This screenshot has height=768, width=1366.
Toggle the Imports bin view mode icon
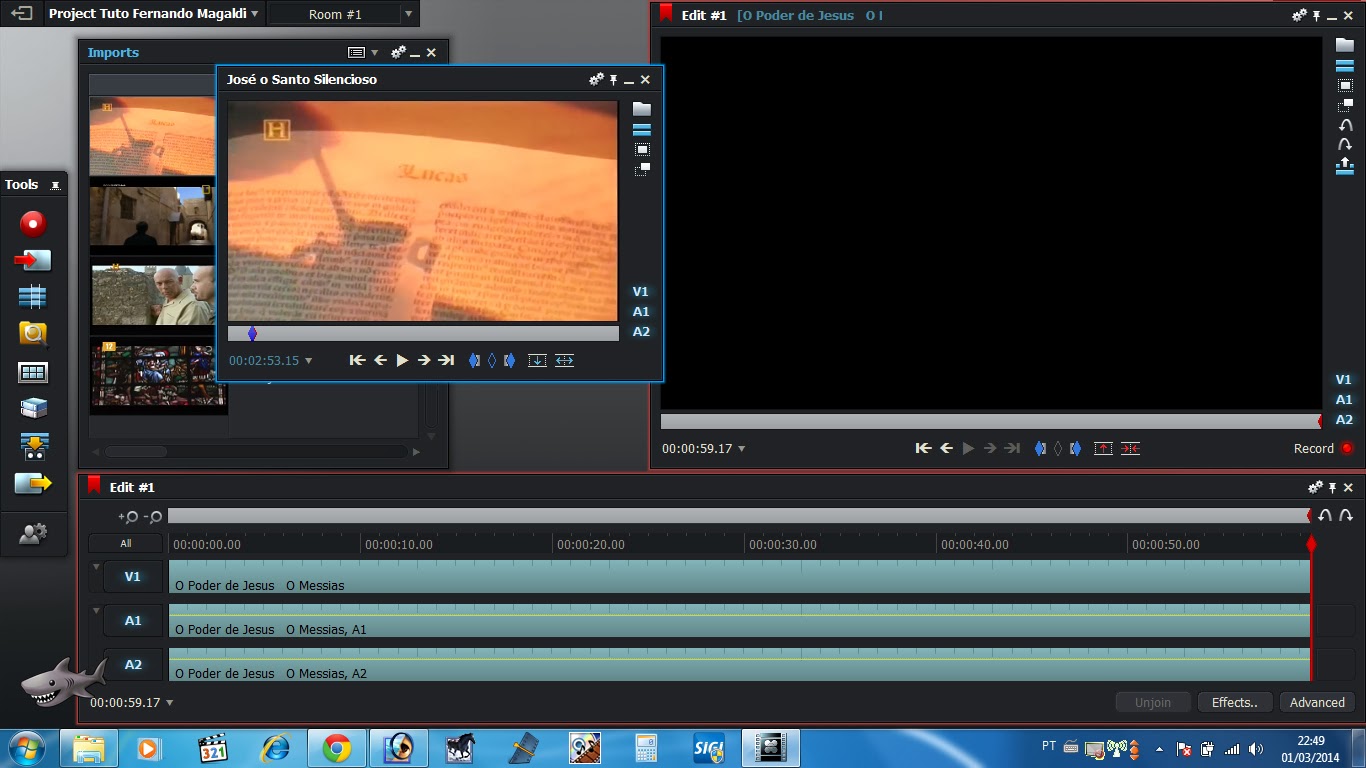[x=356, y=52]
